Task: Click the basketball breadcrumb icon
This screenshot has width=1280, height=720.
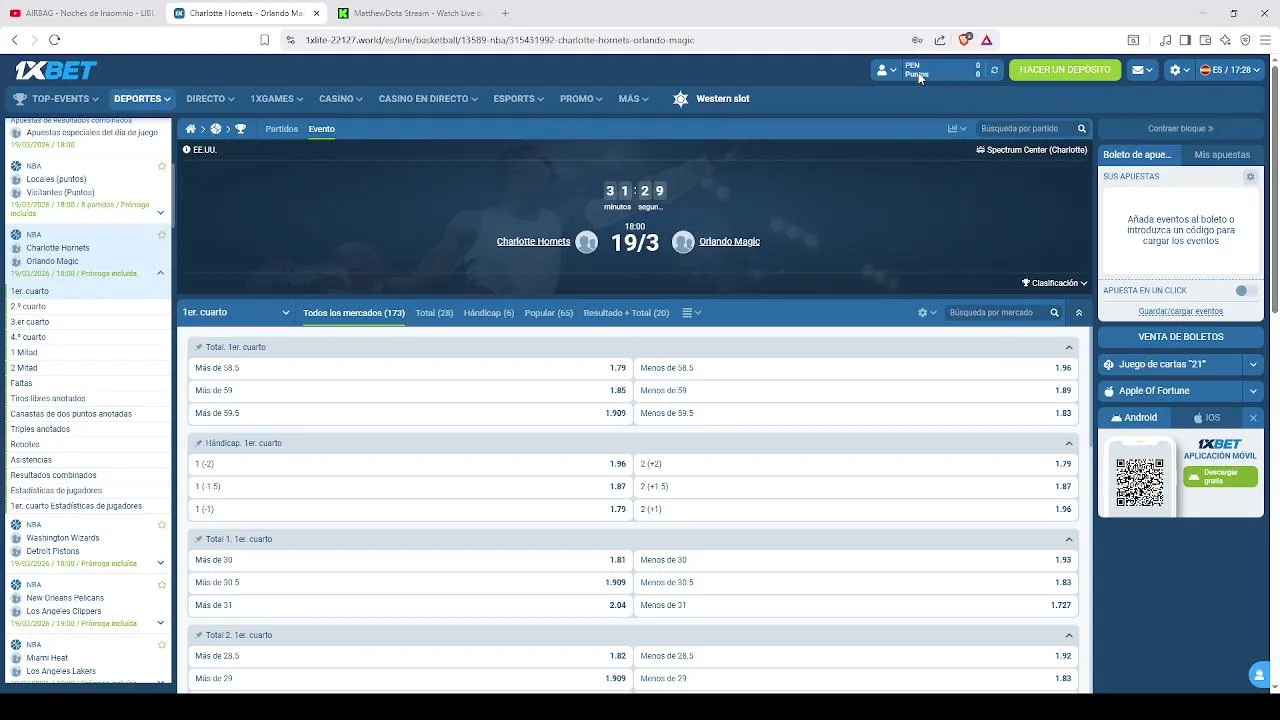Action: [x=215, y=129]
